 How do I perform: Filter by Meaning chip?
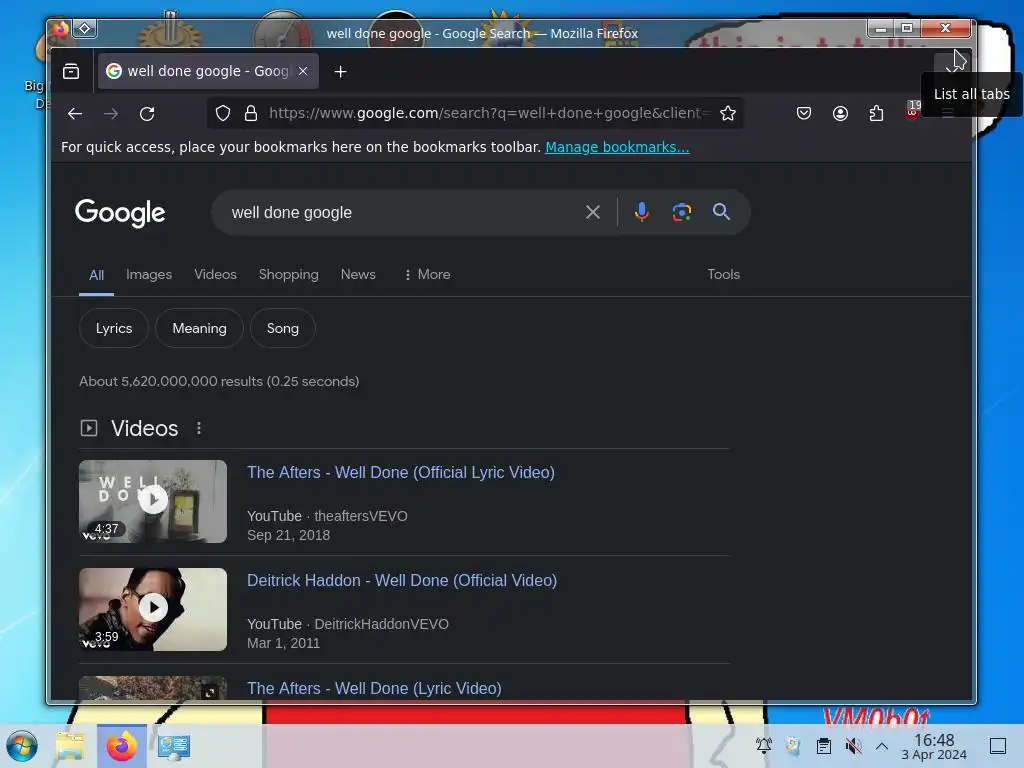click(x=199, y=328)
